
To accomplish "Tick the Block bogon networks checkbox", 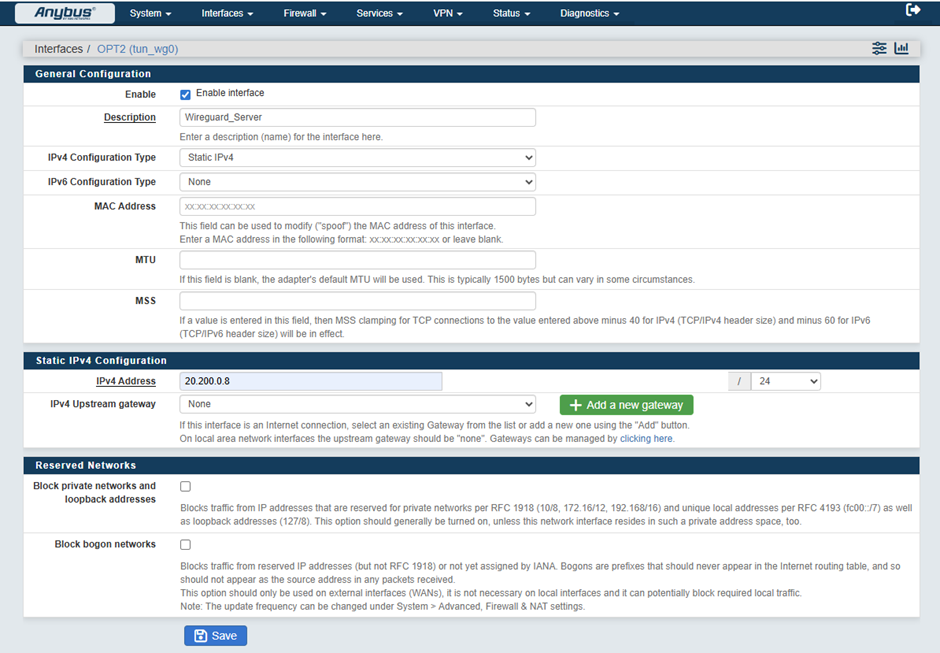I will [x=185, y=545].
